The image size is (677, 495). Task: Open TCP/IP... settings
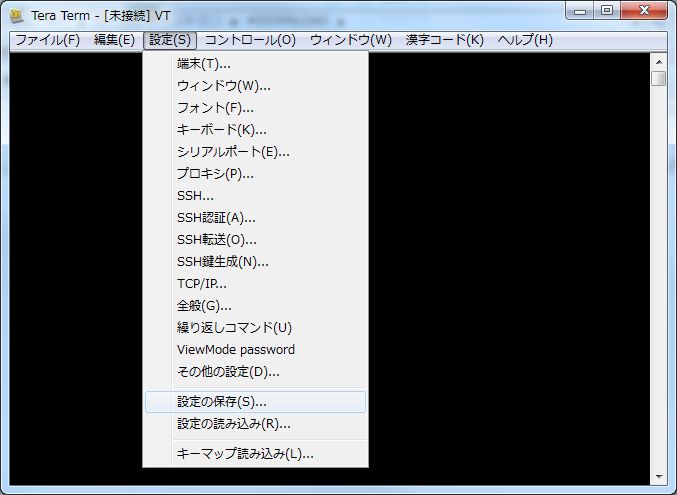[201, 284]
